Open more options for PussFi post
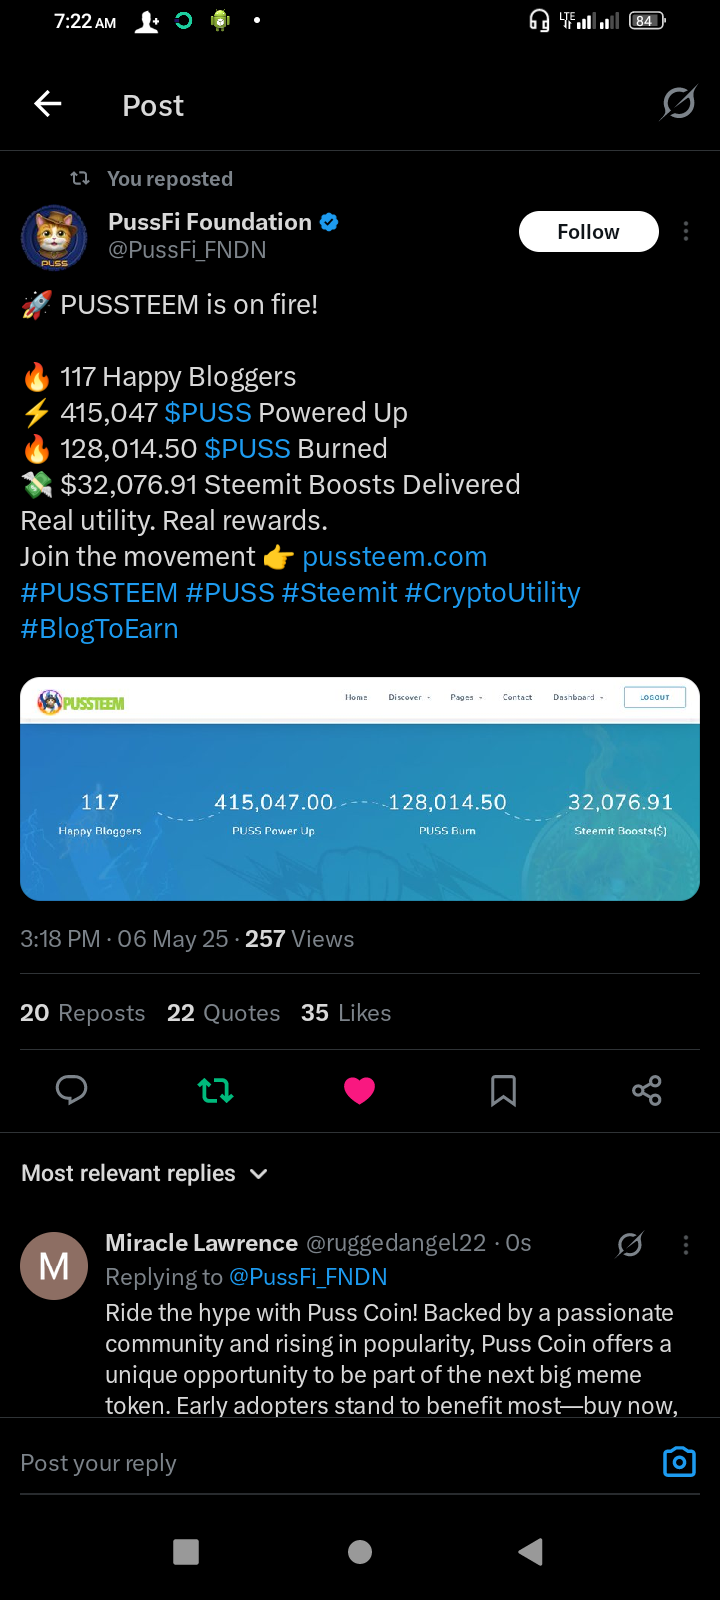Image resolution: width=720 pixels, height=1600 pixels. tap(686, 232)
